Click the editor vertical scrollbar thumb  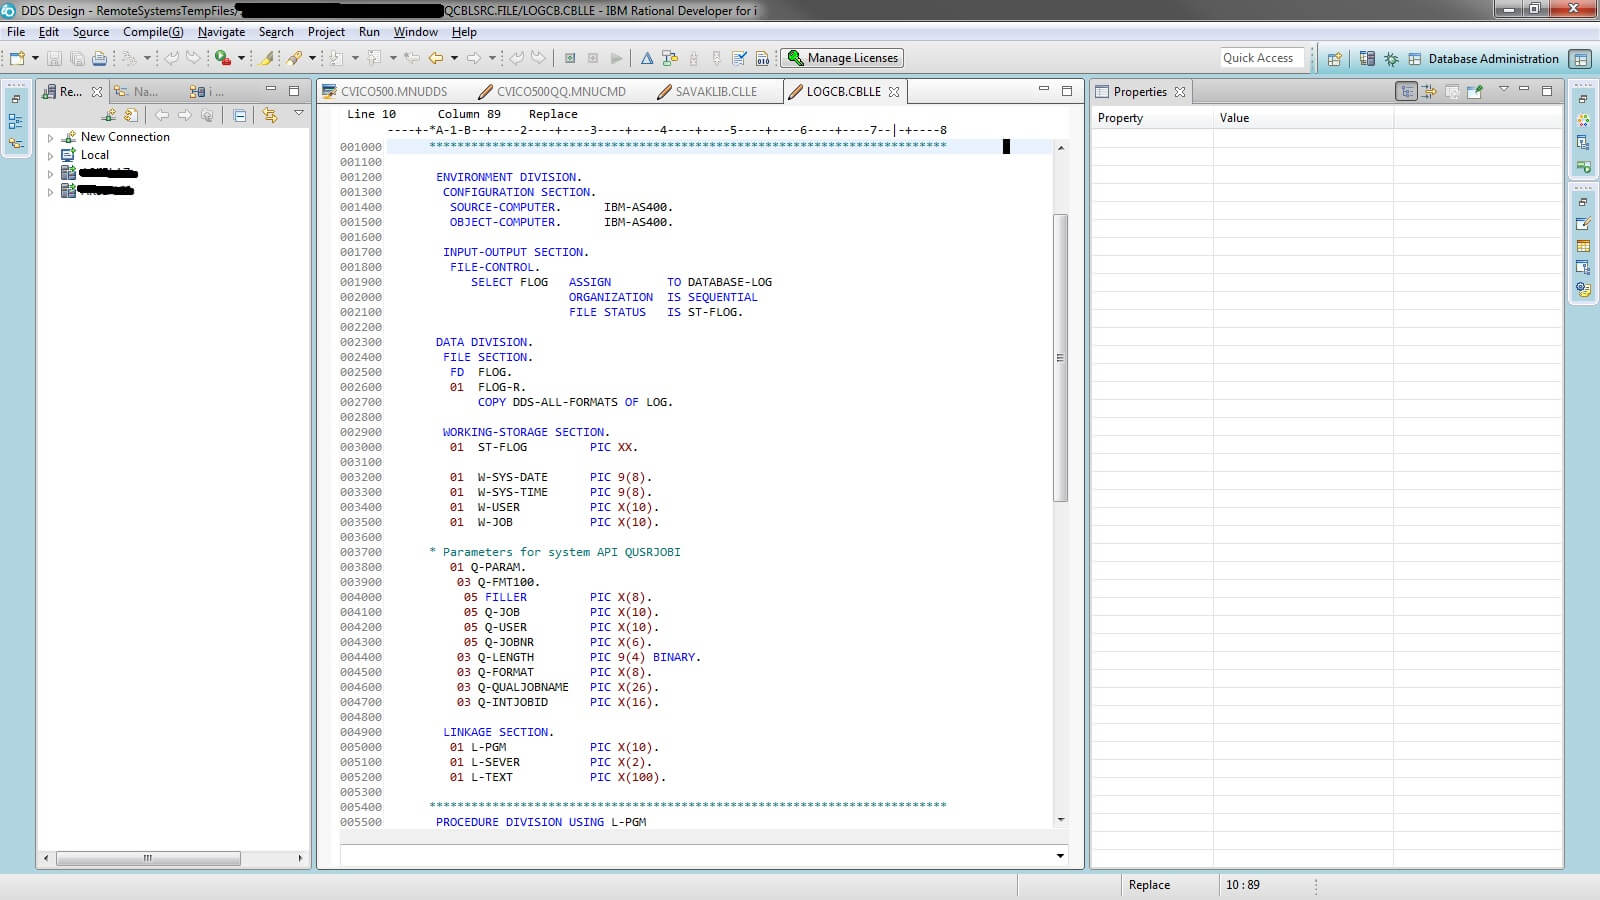point(1060,357)
